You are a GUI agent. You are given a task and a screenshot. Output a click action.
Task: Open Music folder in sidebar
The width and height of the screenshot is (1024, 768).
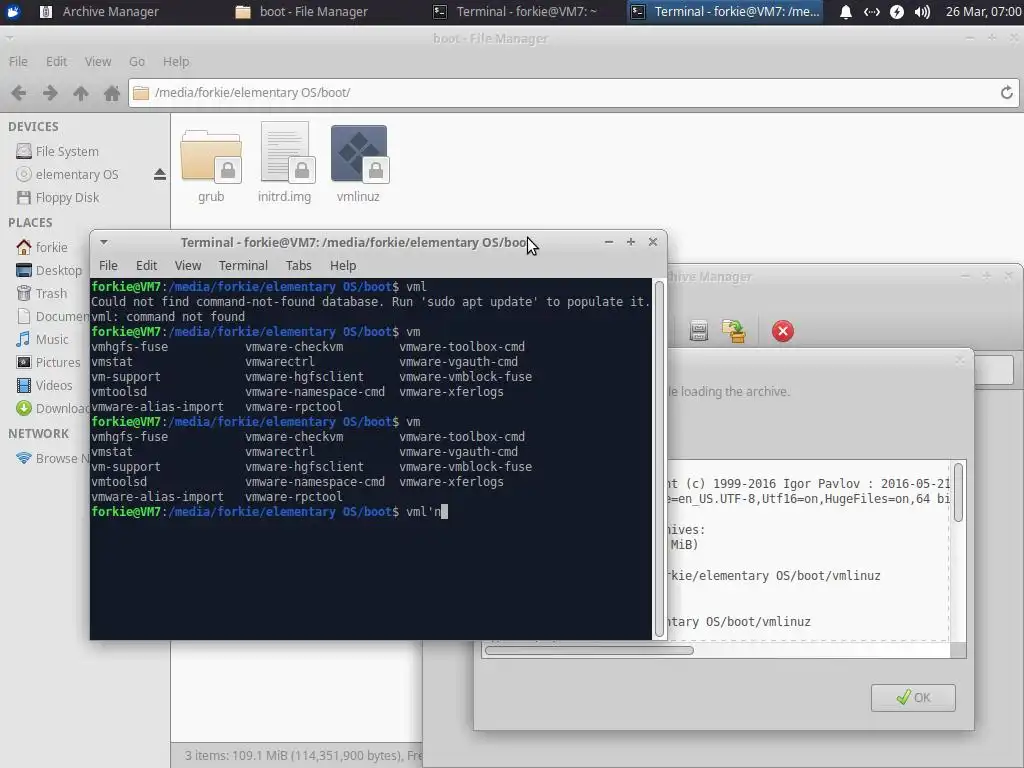click(x=42, y=339)
